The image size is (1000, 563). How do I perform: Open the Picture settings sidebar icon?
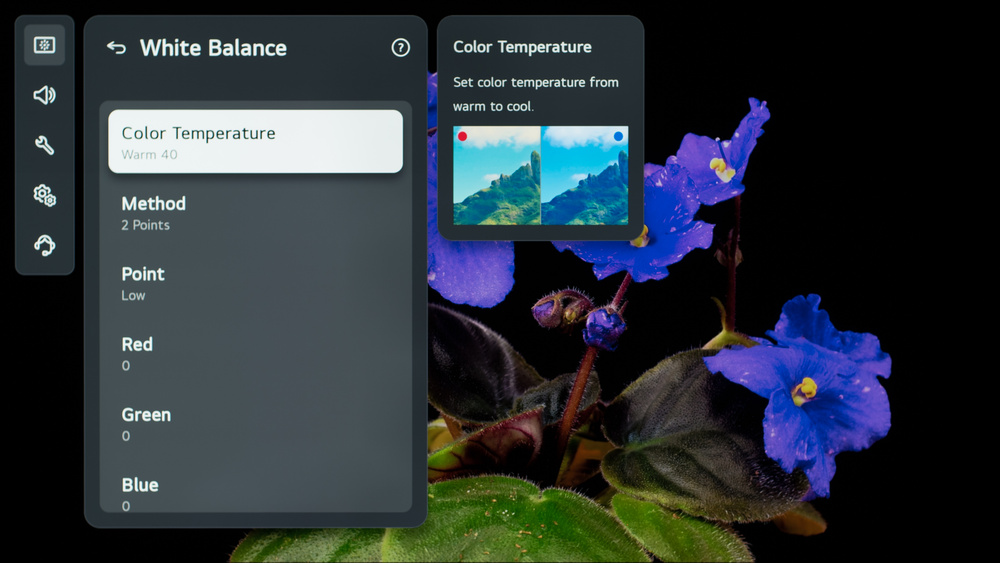click(44, 45)
